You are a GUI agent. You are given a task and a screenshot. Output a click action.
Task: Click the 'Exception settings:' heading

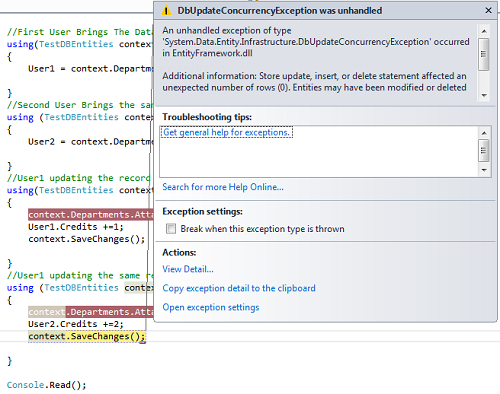(202, 212)
